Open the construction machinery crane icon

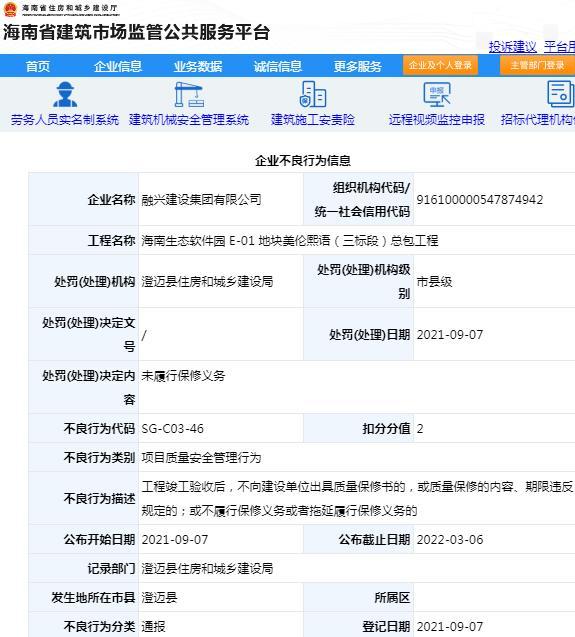[x=189, y=94]
